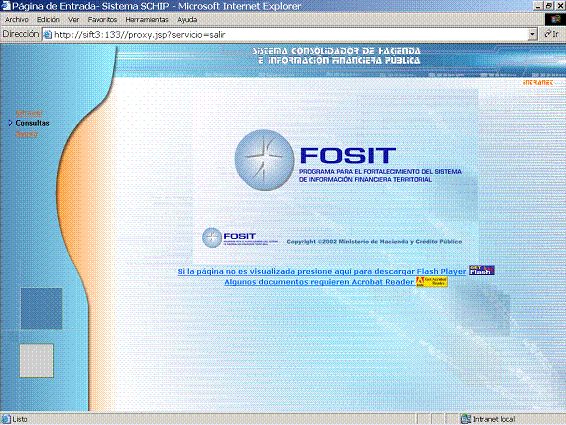
Task: Click the Ir go button
Action: [552, 34]
